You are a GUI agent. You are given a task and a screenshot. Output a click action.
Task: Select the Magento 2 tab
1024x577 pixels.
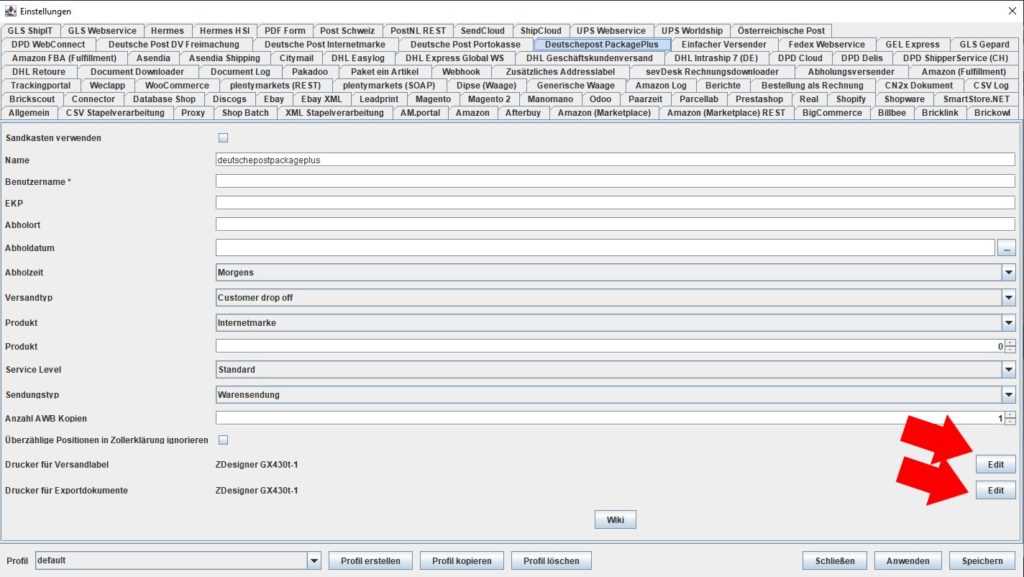(x=489, y=99)
